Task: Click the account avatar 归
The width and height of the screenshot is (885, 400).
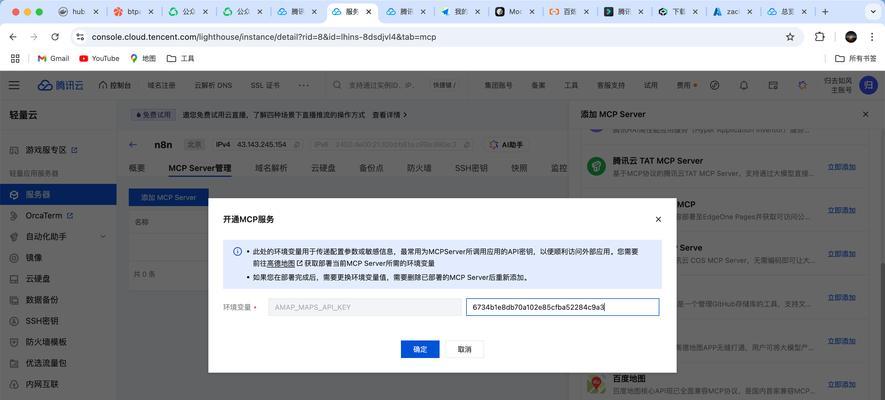Action: (868, 85)
